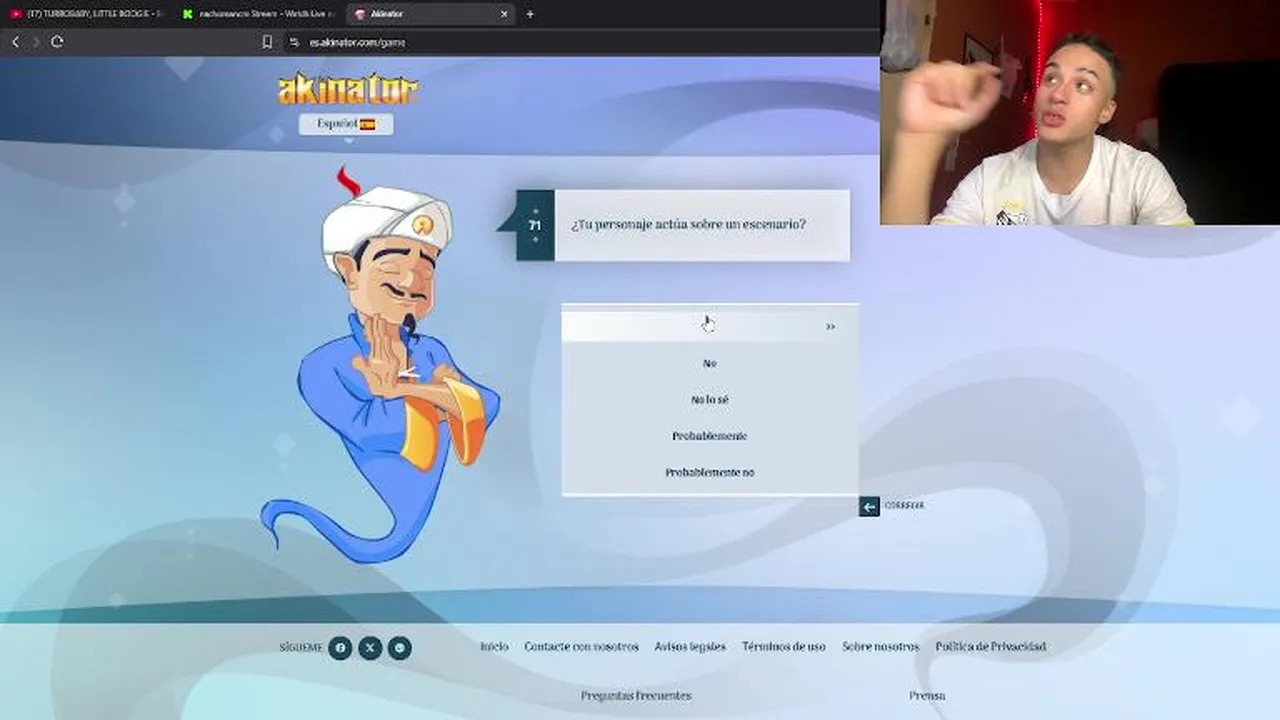Open 'Política de Privacidad' link
The image size is (1280, 720).
[x=991, y=647]
